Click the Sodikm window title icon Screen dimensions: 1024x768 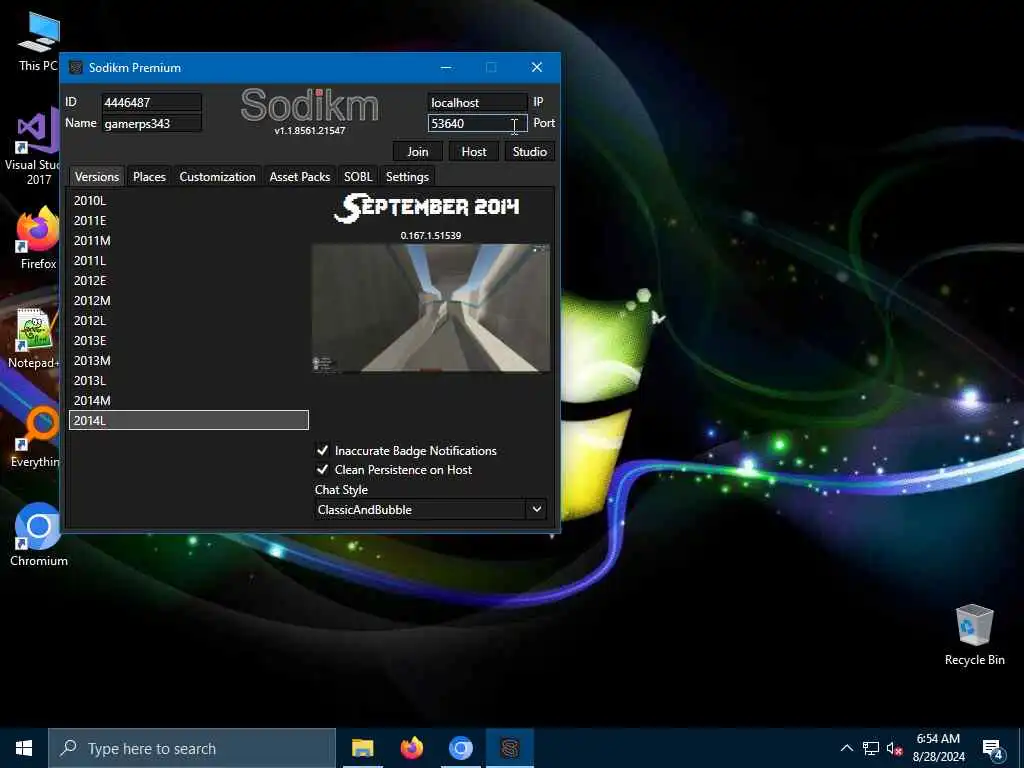(x=76, y=67)
